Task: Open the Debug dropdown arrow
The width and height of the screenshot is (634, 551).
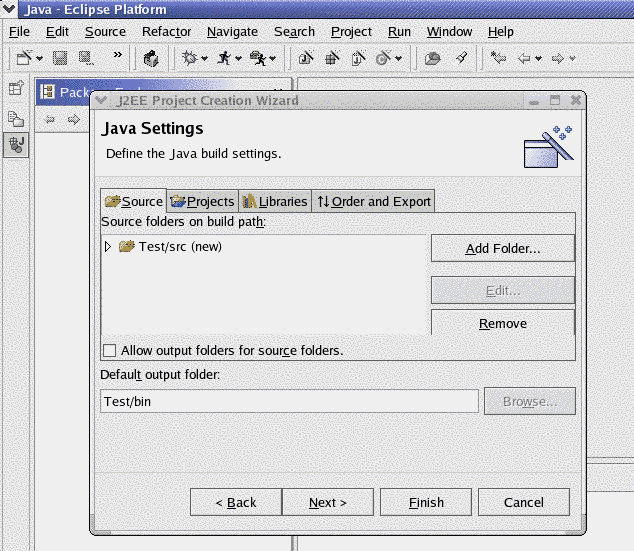Action: [203, 59]
